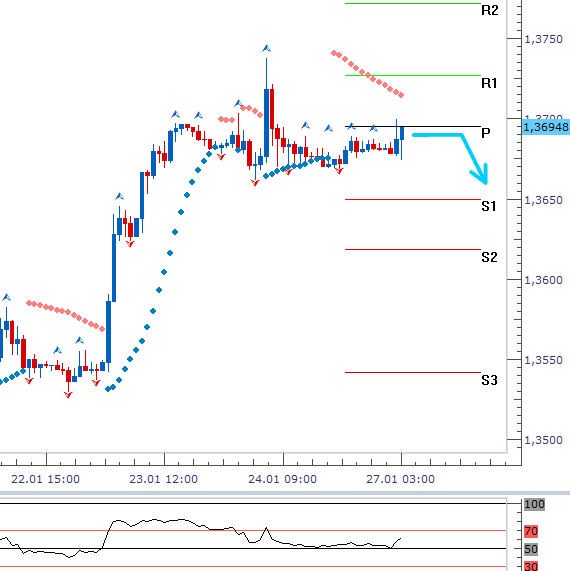This screenshot has height=571, width=570.
Task: Click the 1,3500 price axis value
Action: (543, 440)
